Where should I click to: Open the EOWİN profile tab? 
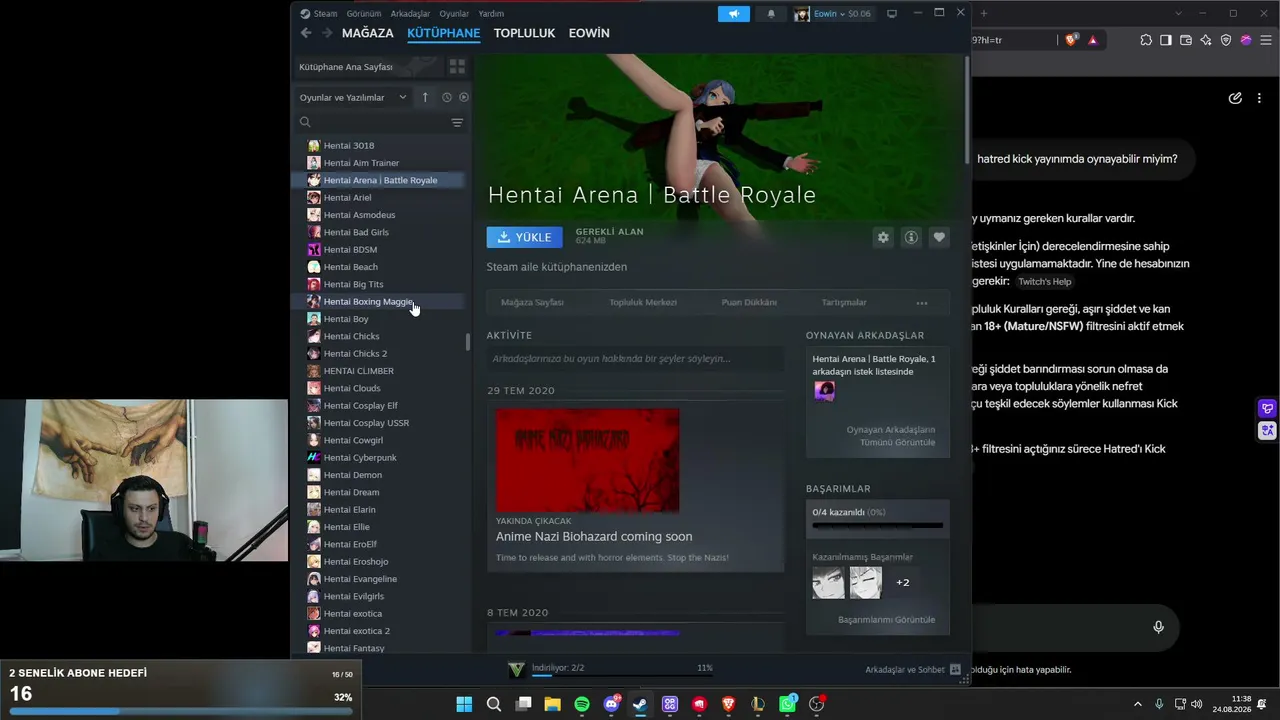coord(589,33)
